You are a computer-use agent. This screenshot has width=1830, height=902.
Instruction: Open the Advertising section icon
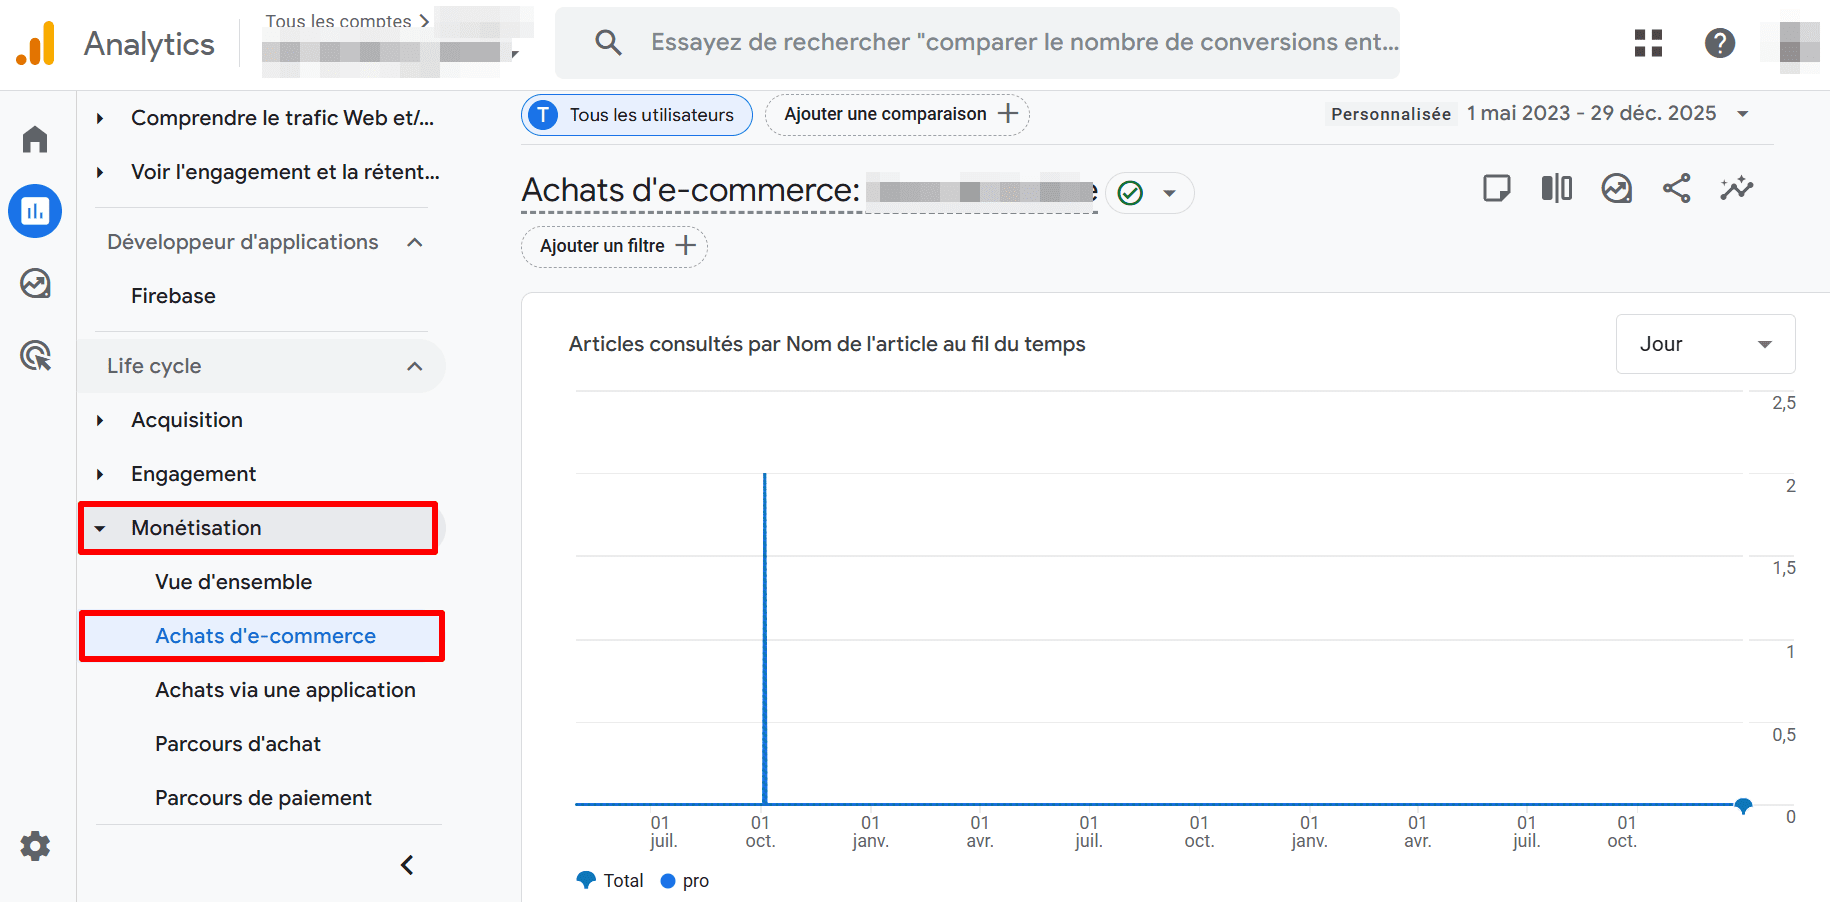coord(35,356)
